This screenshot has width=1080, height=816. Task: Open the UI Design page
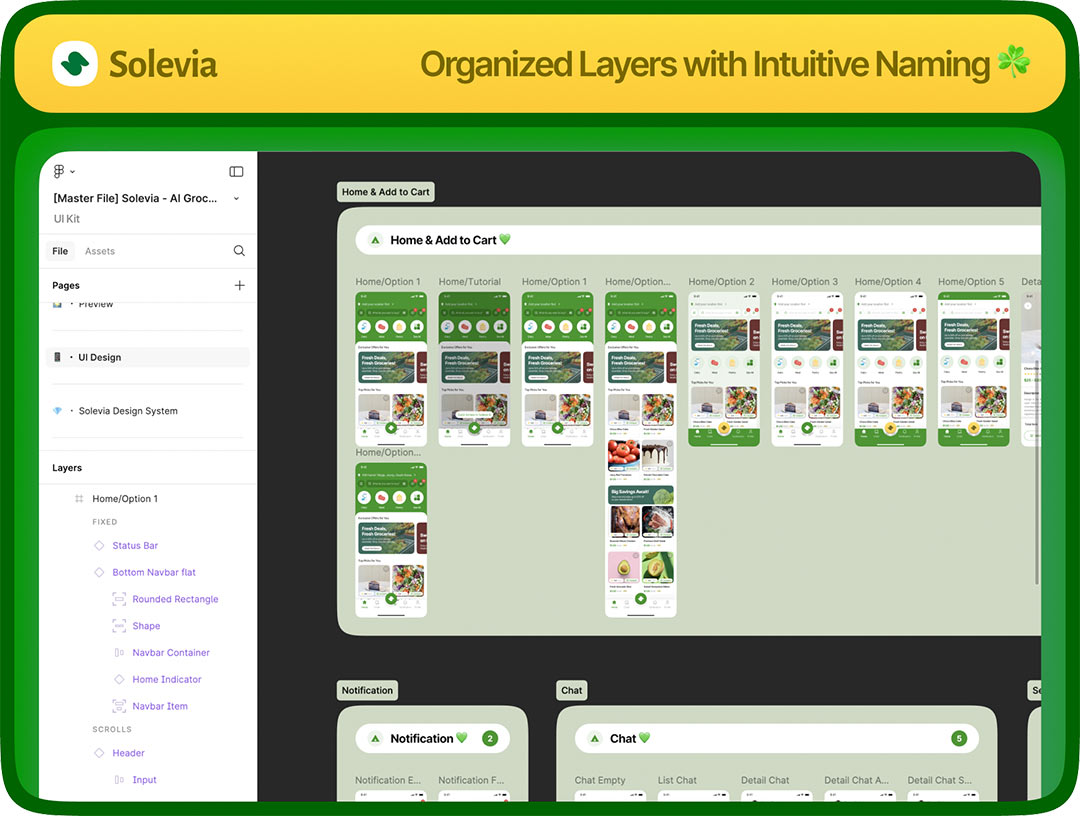(100, 357)
